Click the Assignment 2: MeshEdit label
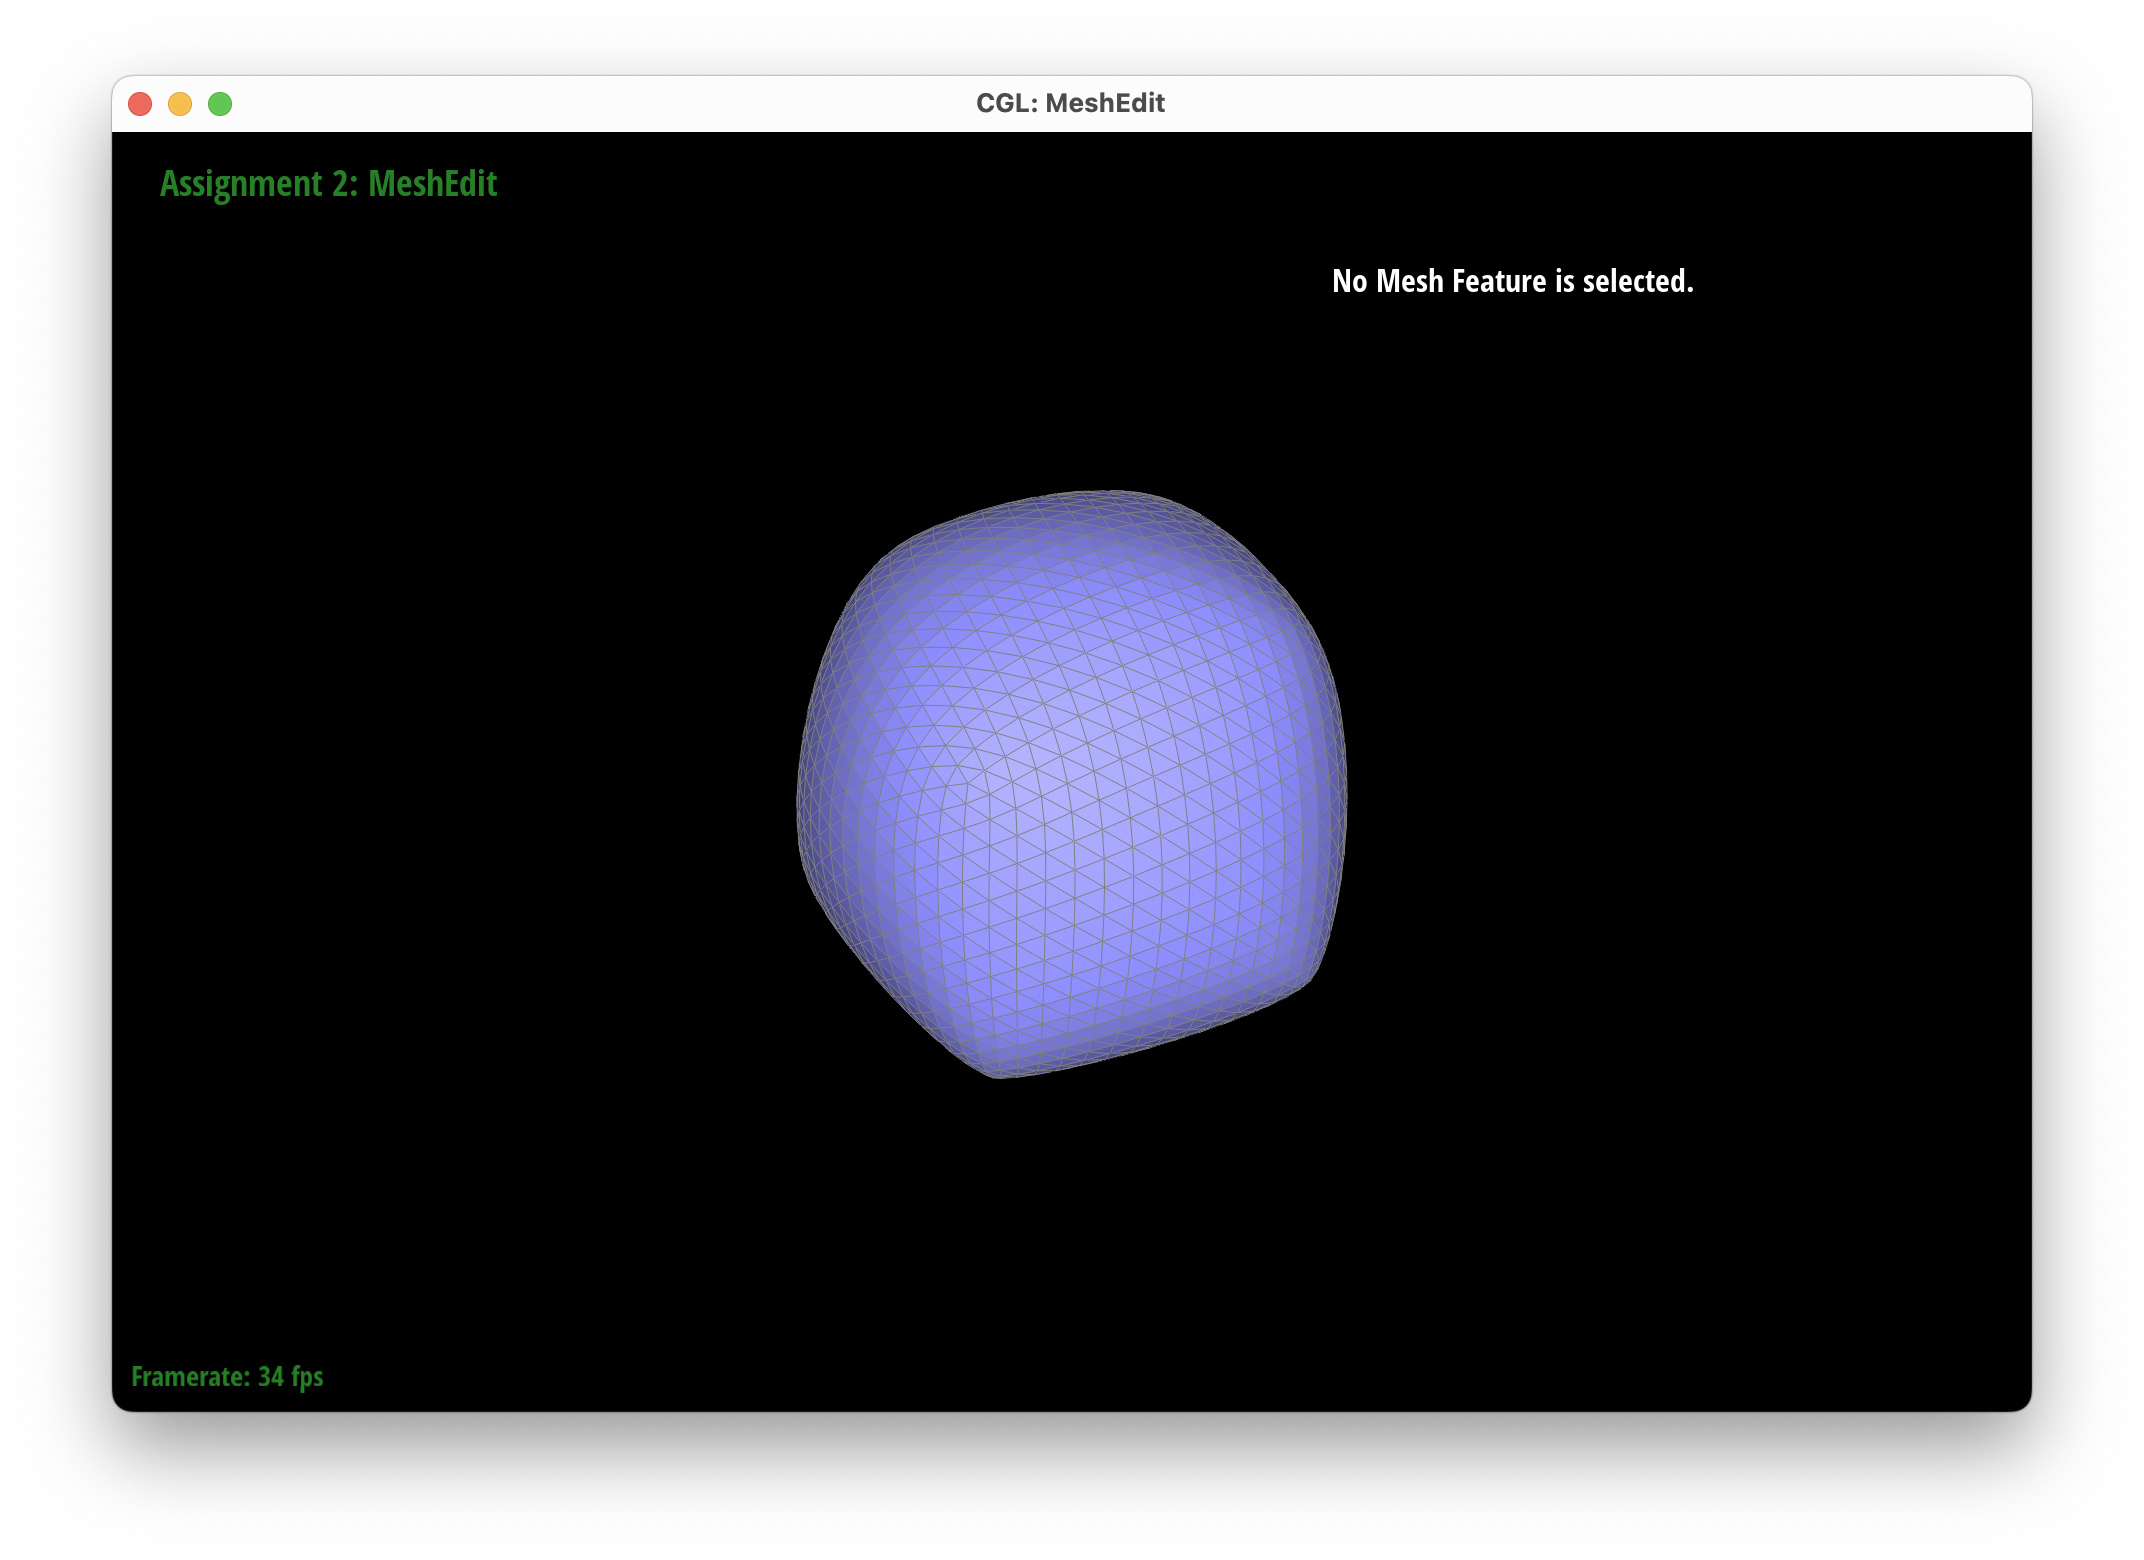 click(329, 184)
